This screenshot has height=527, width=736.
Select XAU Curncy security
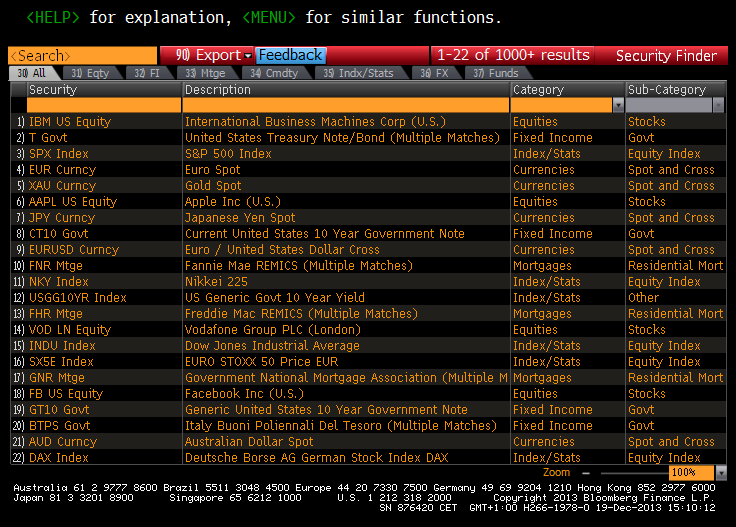tap(62, 185)
